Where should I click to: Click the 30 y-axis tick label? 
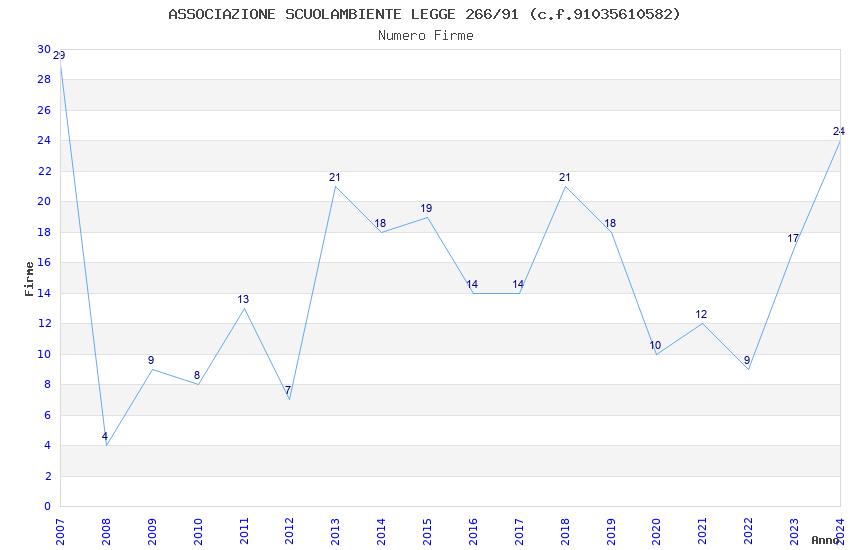(x=44, y=49)
